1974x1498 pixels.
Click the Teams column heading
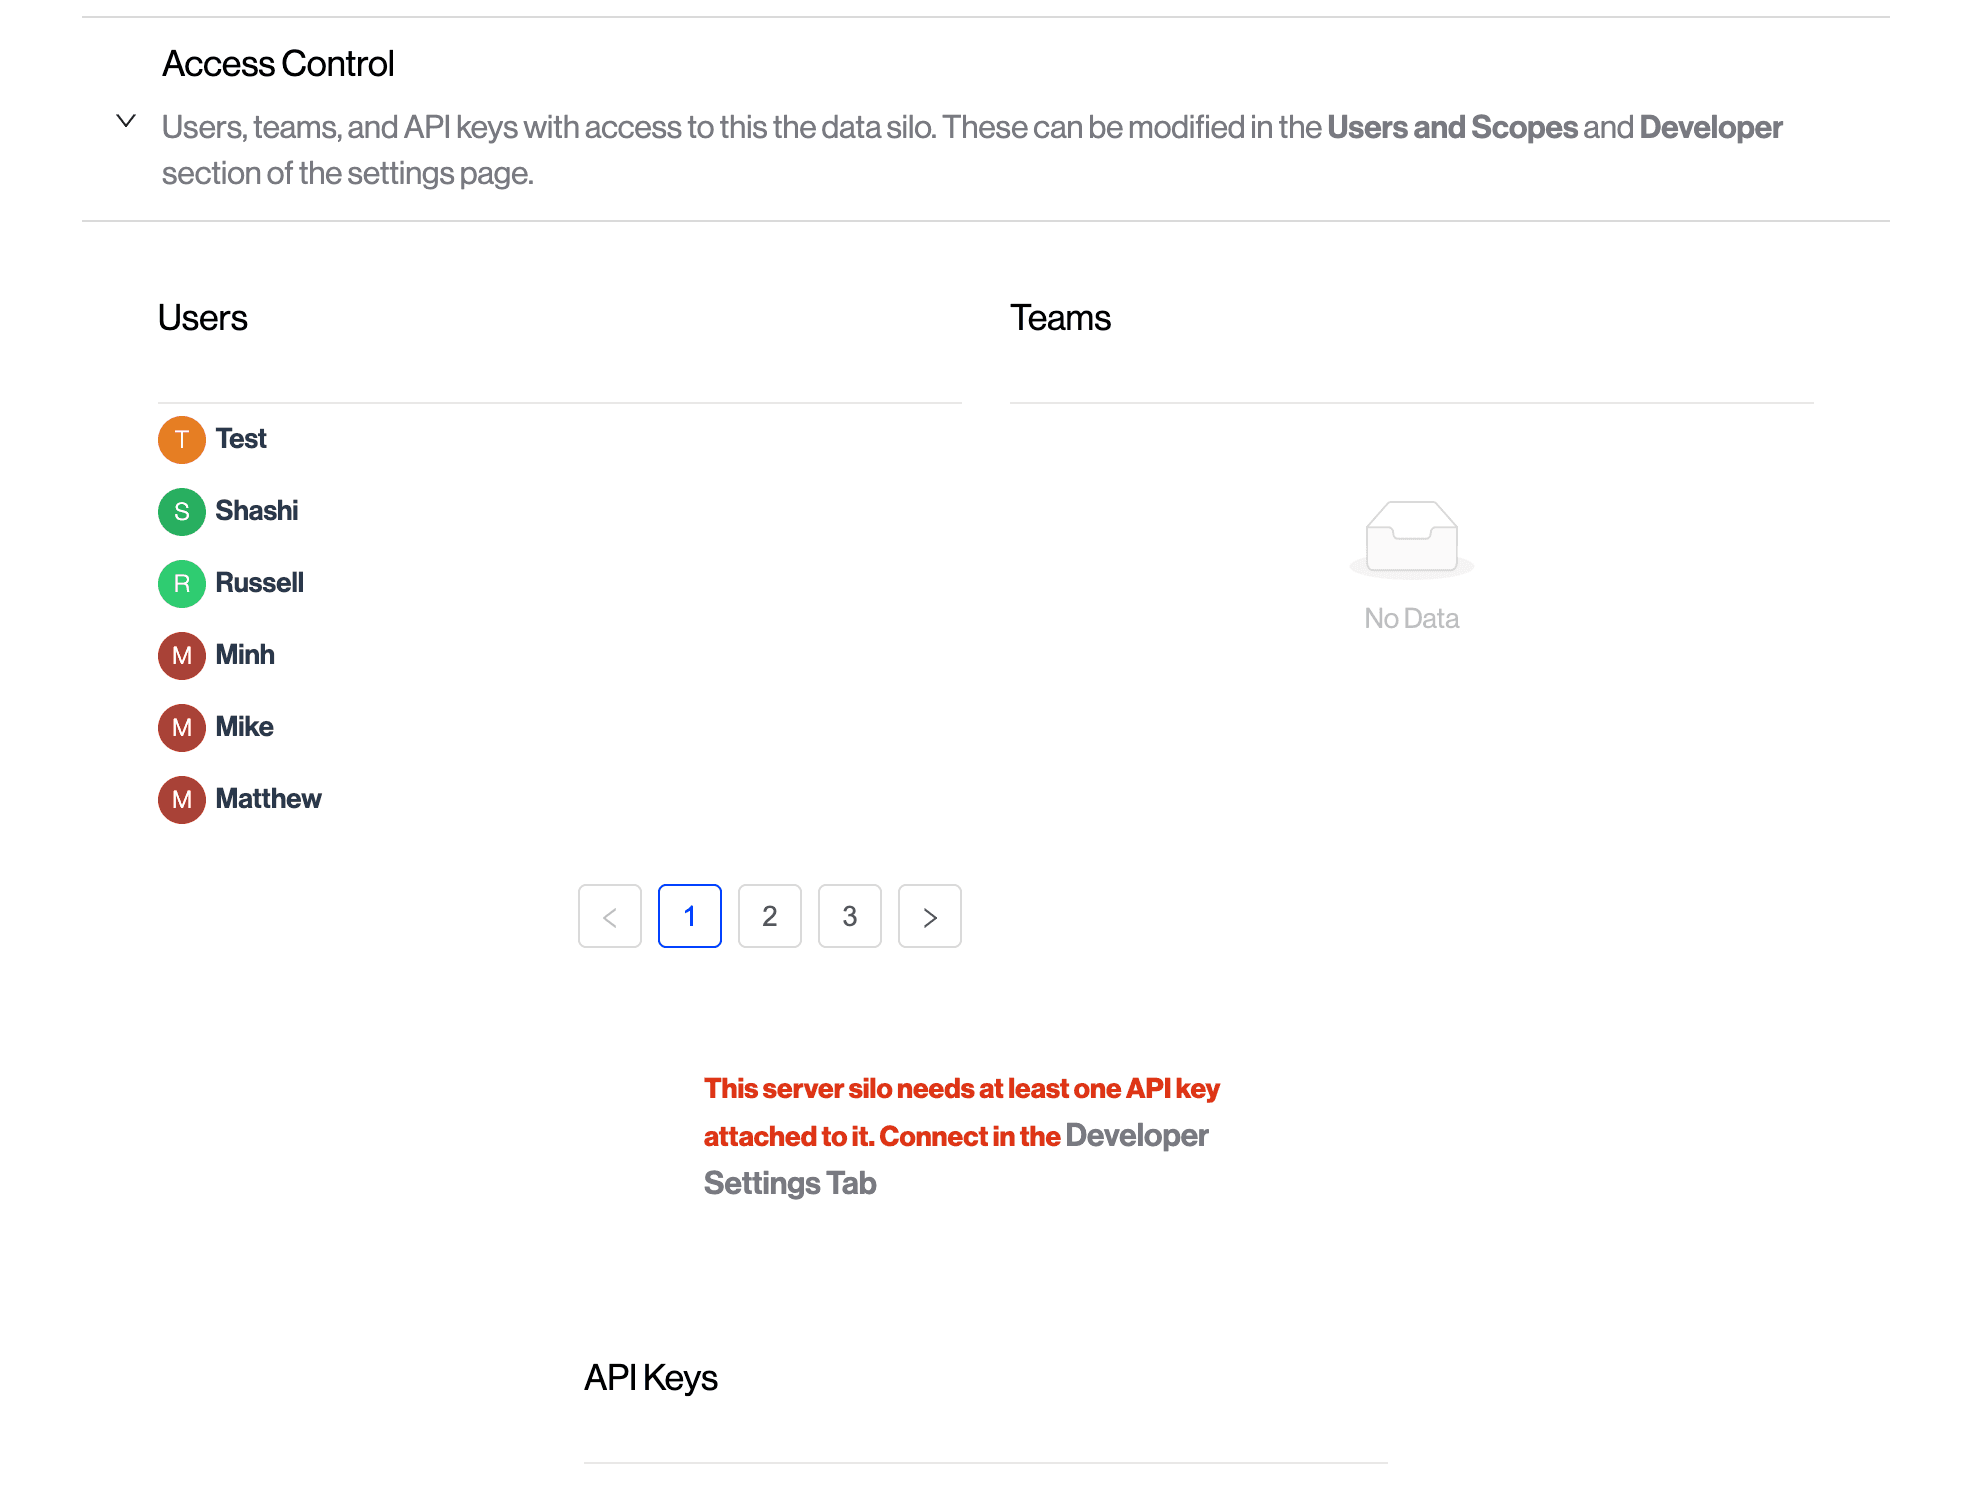1060,318
